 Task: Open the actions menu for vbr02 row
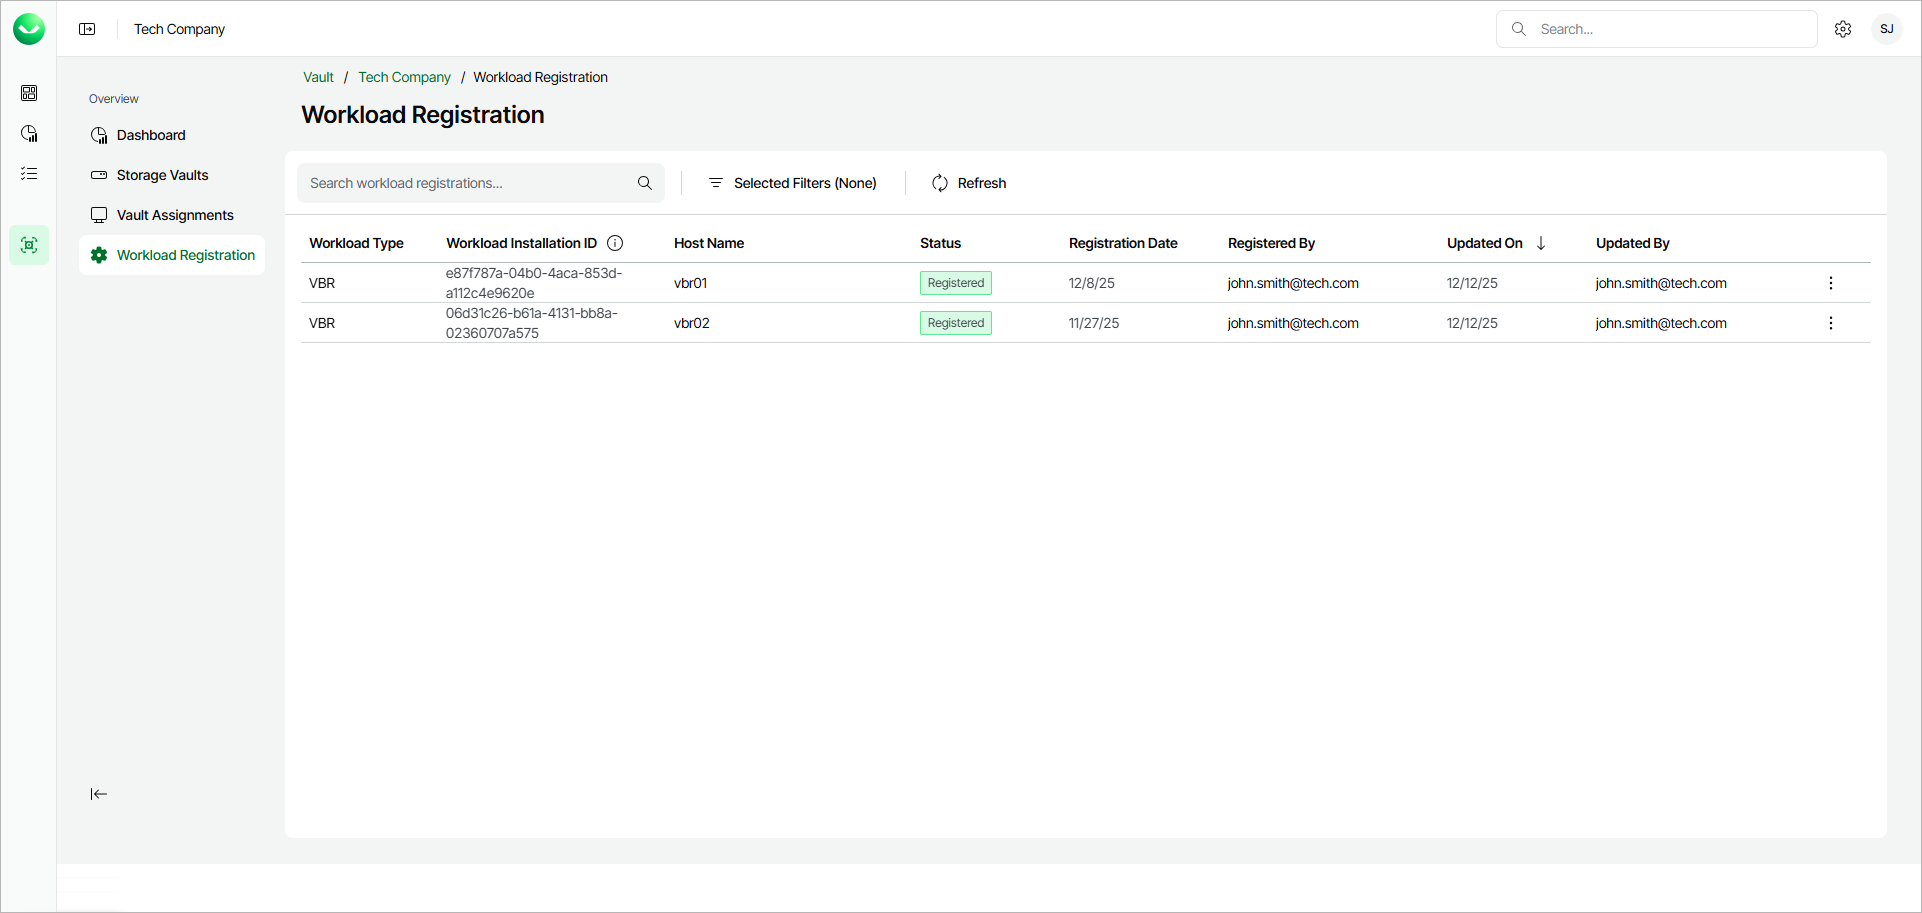(1831, 323)
